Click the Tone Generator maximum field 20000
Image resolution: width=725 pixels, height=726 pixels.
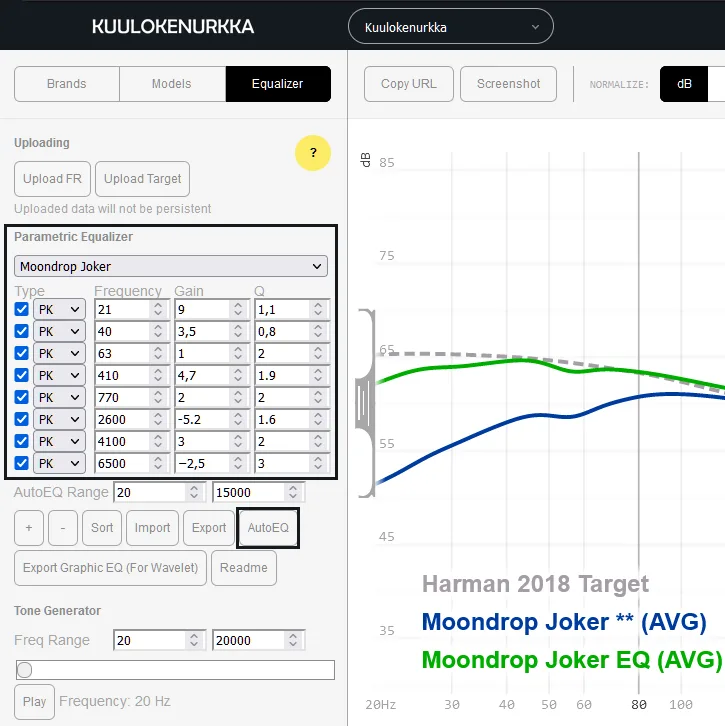pos(258,640)
